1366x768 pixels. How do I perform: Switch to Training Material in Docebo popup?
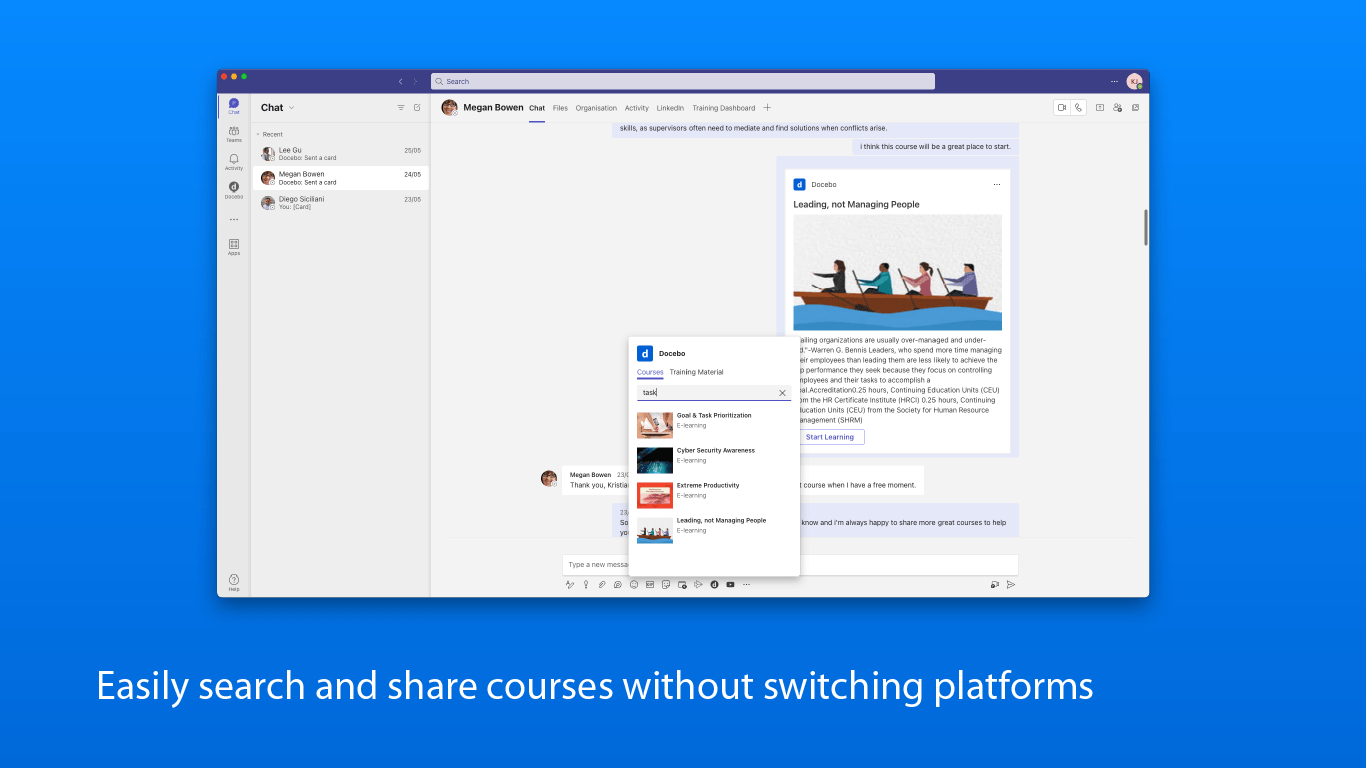coord(696,372)
